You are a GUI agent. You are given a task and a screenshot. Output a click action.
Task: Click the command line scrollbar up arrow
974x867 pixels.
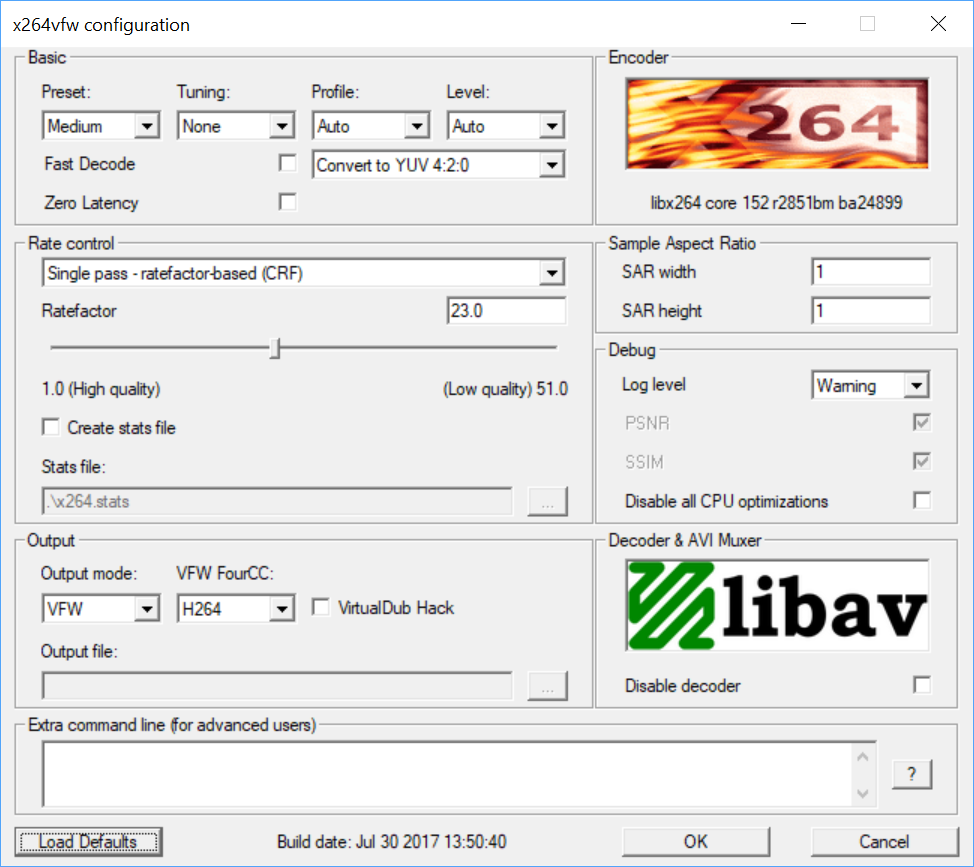[863, 756]
